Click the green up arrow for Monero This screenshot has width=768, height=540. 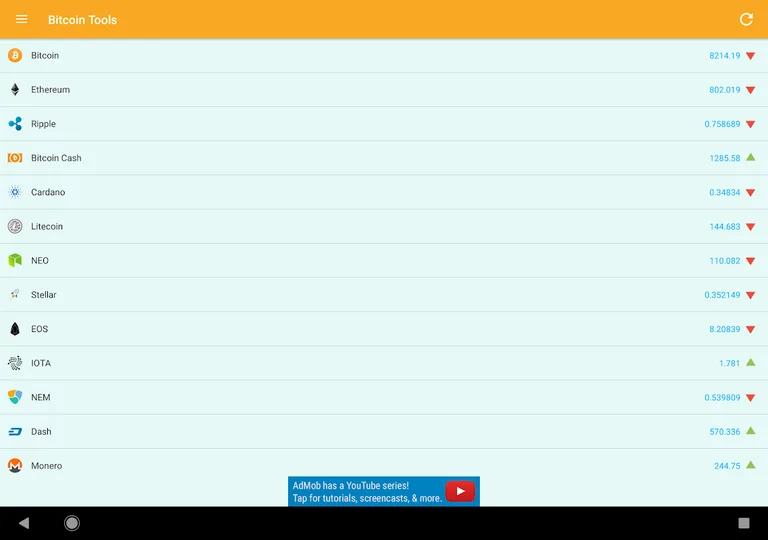[x=750, y=465]
